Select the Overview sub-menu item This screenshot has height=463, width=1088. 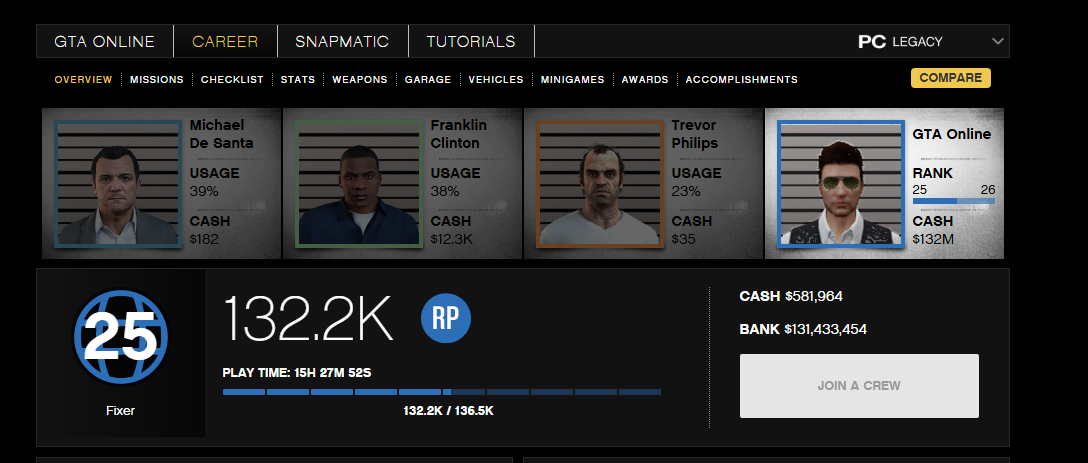coord(83,80)
